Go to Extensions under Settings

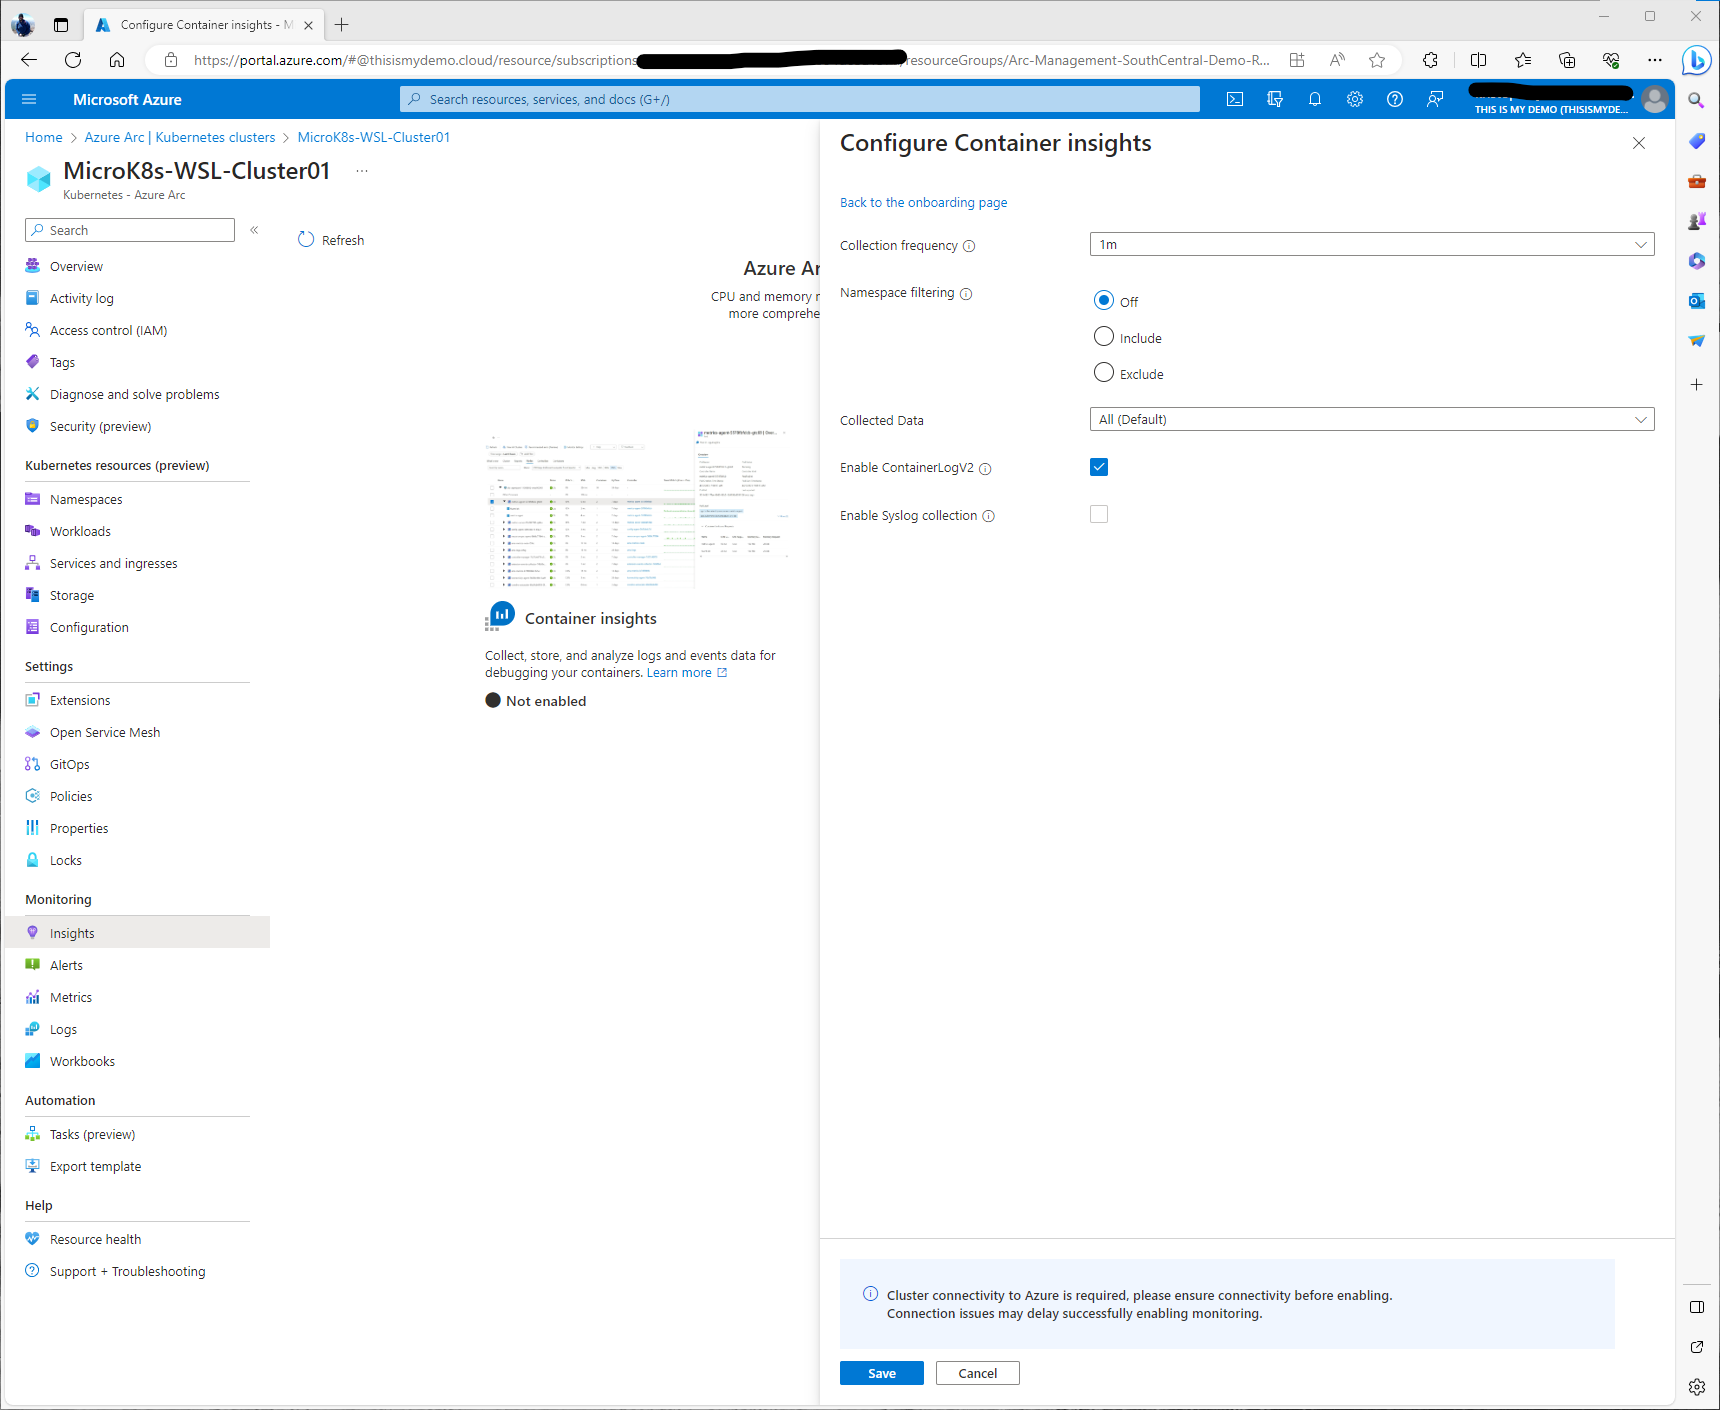[80, 701]
